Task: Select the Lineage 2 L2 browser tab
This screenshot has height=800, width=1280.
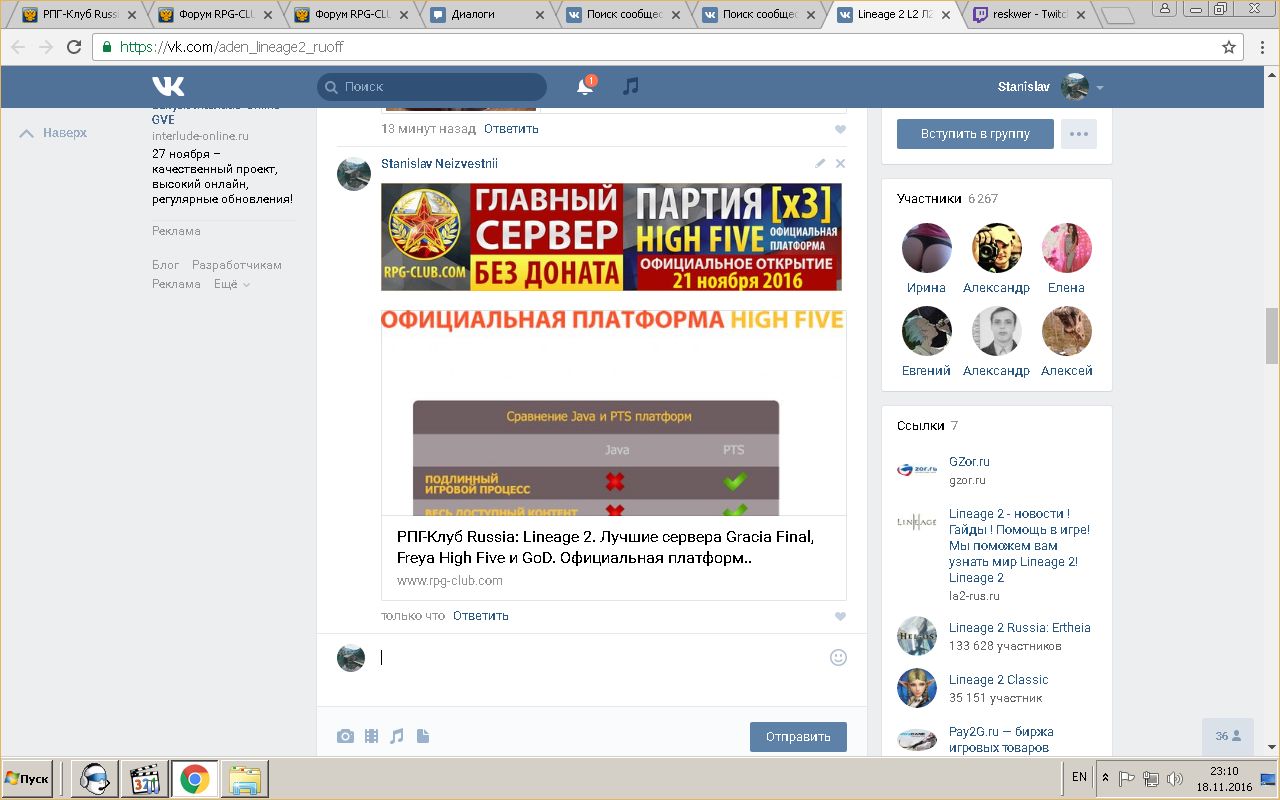Action: tap(892, 15)
